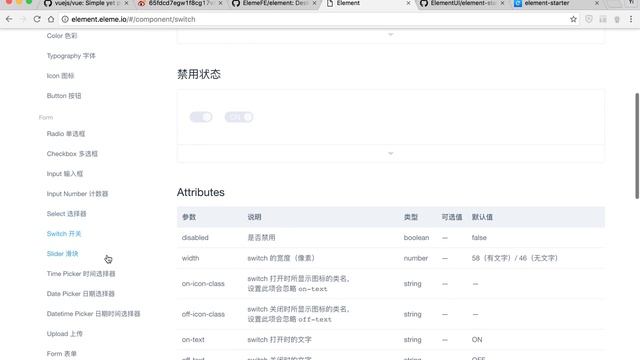
Task: Open Button 按钮 in sidebar
Action: [x=64, y=96]
